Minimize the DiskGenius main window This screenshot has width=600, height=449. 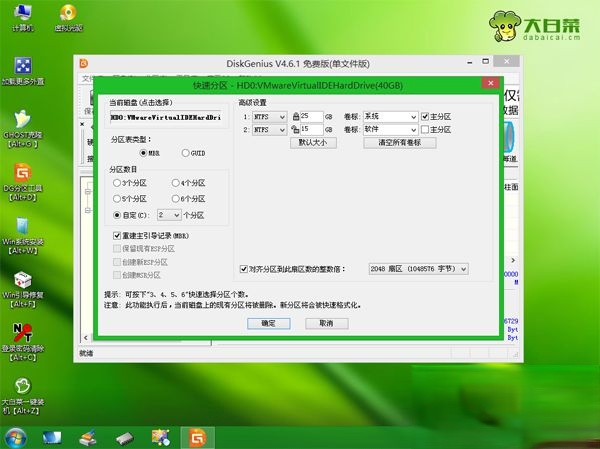click(x=470, y=62)
